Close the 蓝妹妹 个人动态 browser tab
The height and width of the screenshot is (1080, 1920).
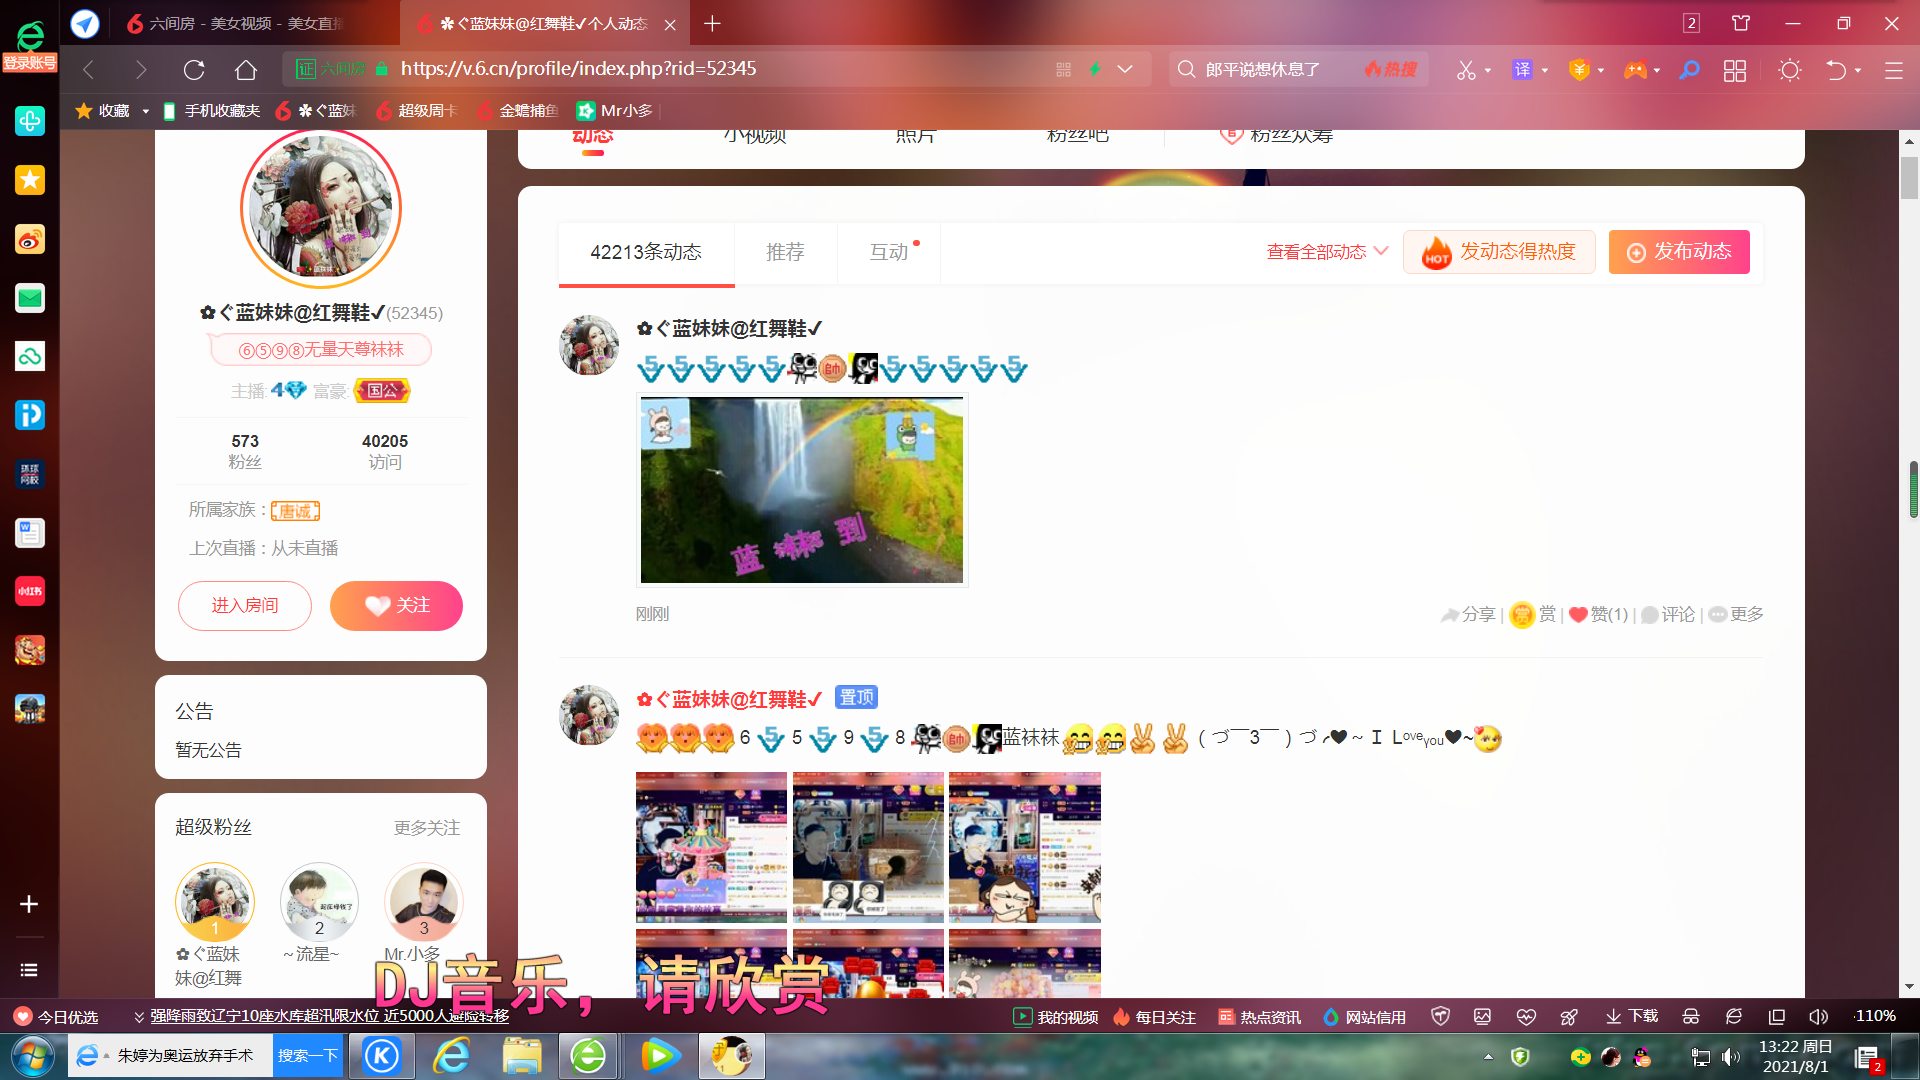(x=670, y=24)
